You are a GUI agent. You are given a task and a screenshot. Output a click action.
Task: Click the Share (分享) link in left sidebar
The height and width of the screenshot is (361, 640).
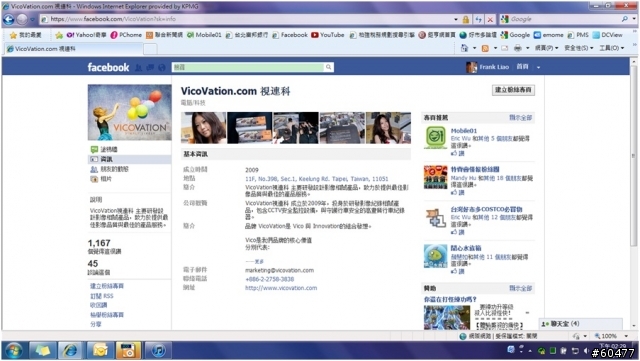click(x=96, y=324)
